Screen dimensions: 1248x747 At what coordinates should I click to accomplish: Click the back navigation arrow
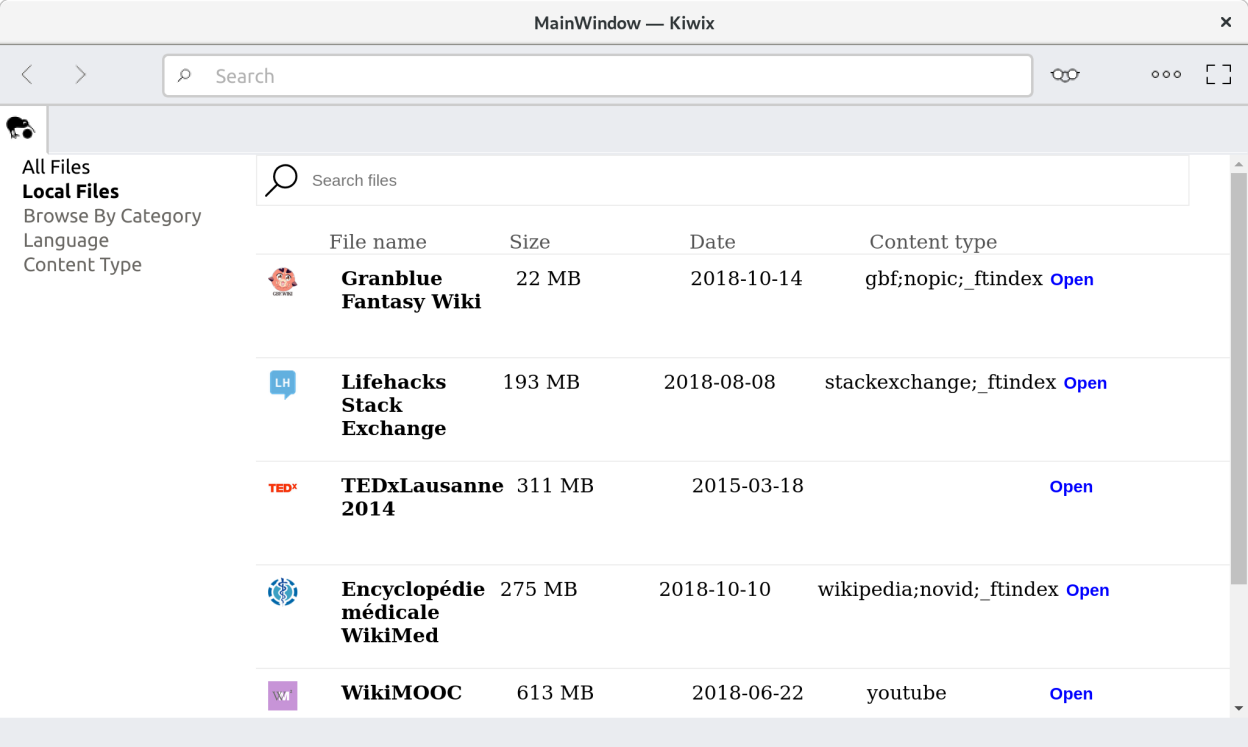pyautogui.click(x=27, y=75)
